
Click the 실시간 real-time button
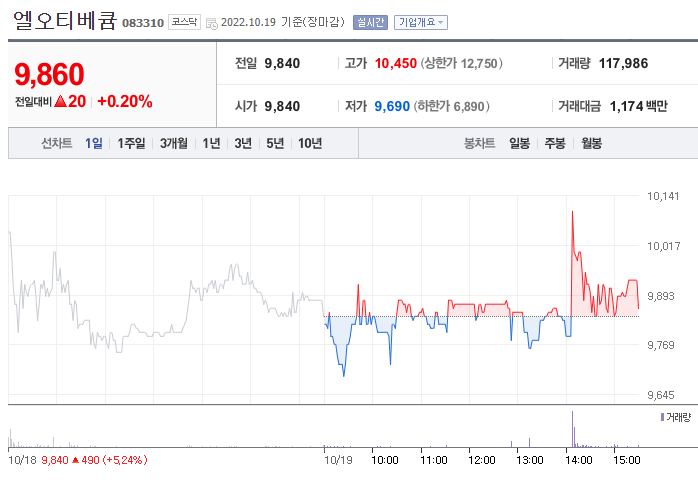(370, 22)
